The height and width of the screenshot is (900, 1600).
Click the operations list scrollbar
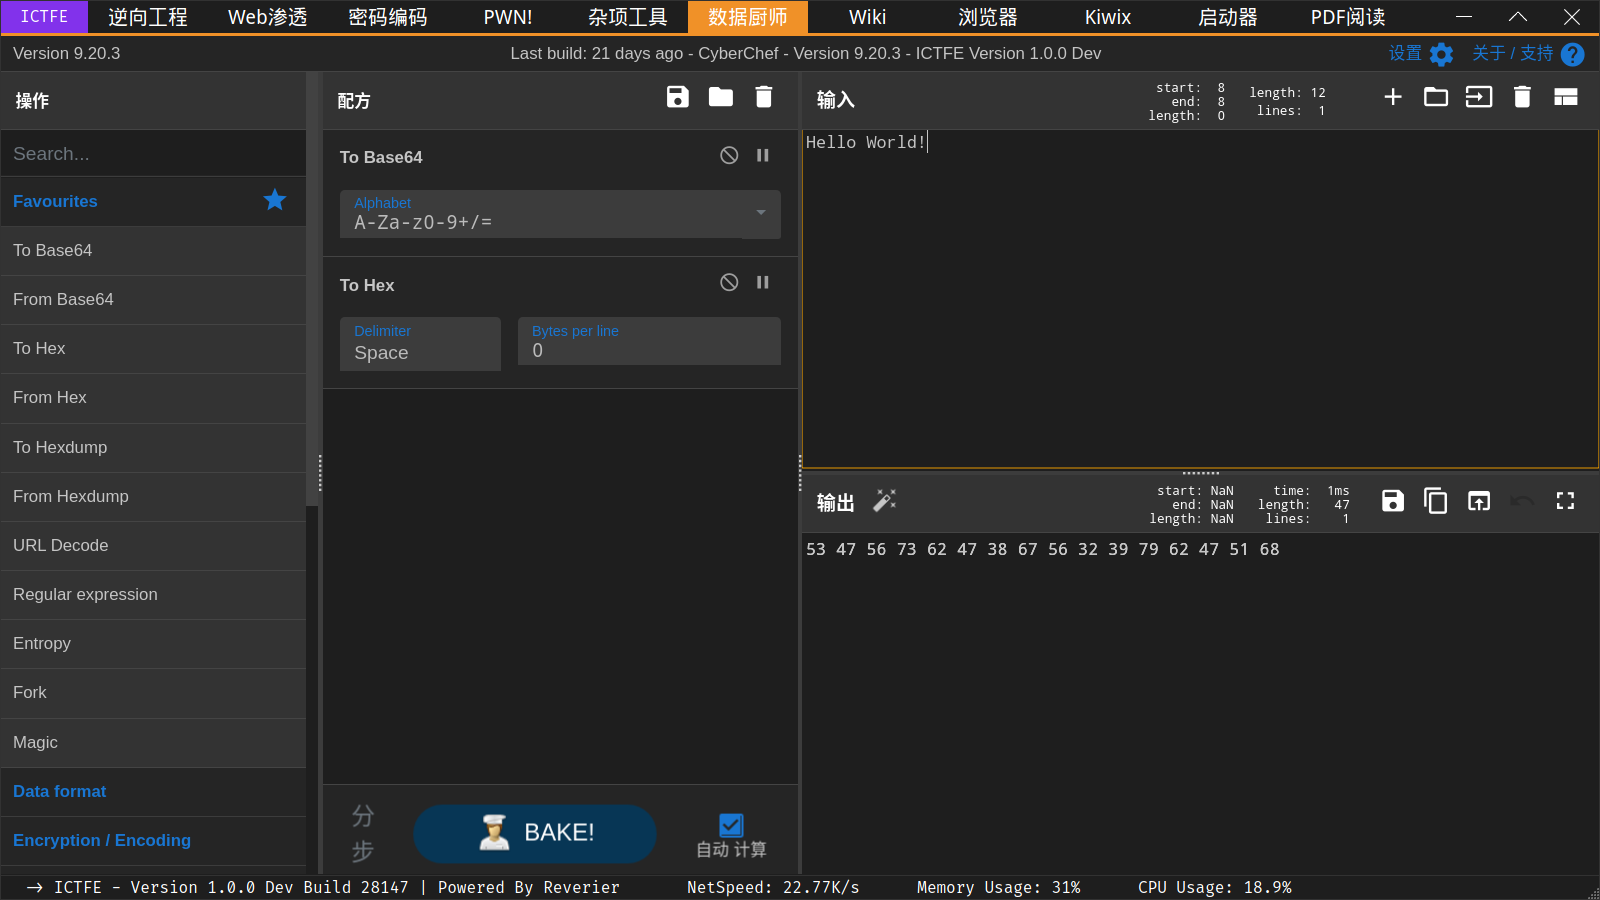[312, 290]
